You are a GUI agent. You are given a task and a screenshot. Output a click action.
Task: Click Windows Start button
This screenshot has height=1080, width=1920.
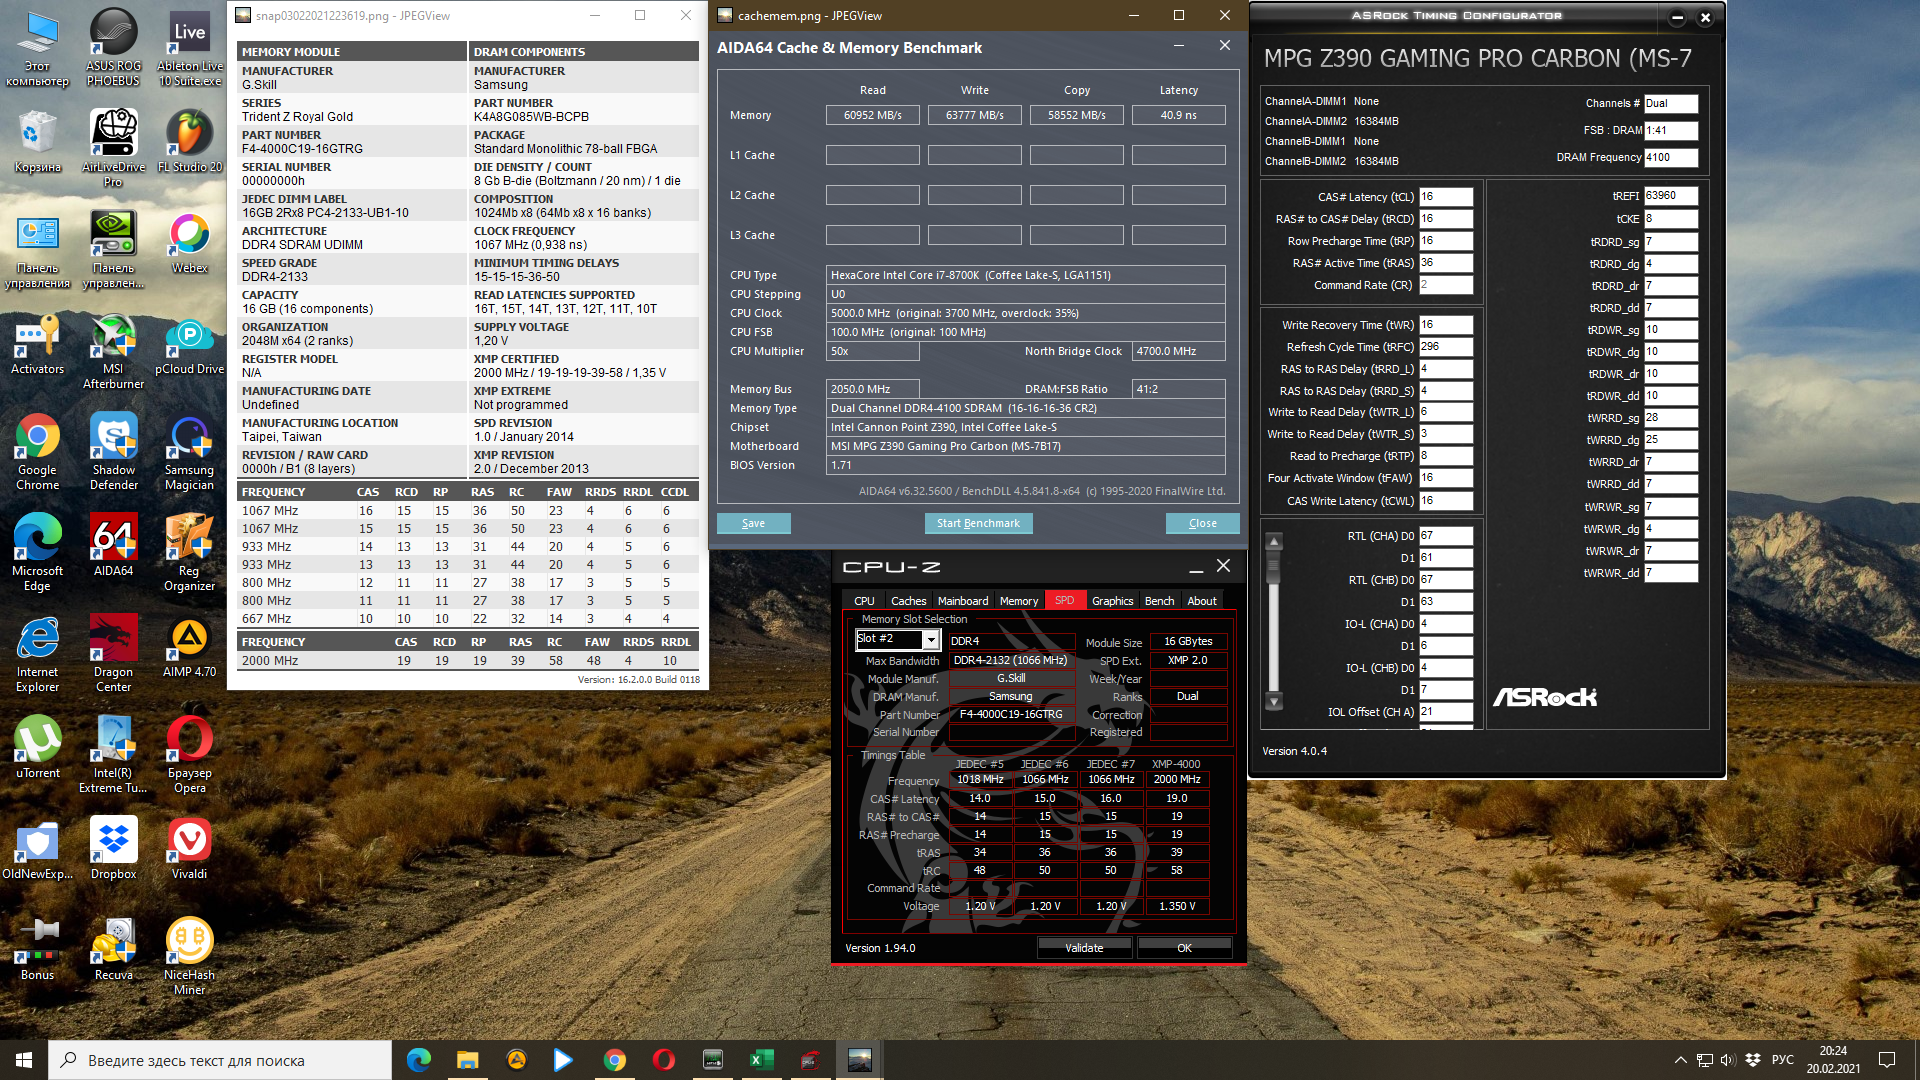[x=24, y=1060]
